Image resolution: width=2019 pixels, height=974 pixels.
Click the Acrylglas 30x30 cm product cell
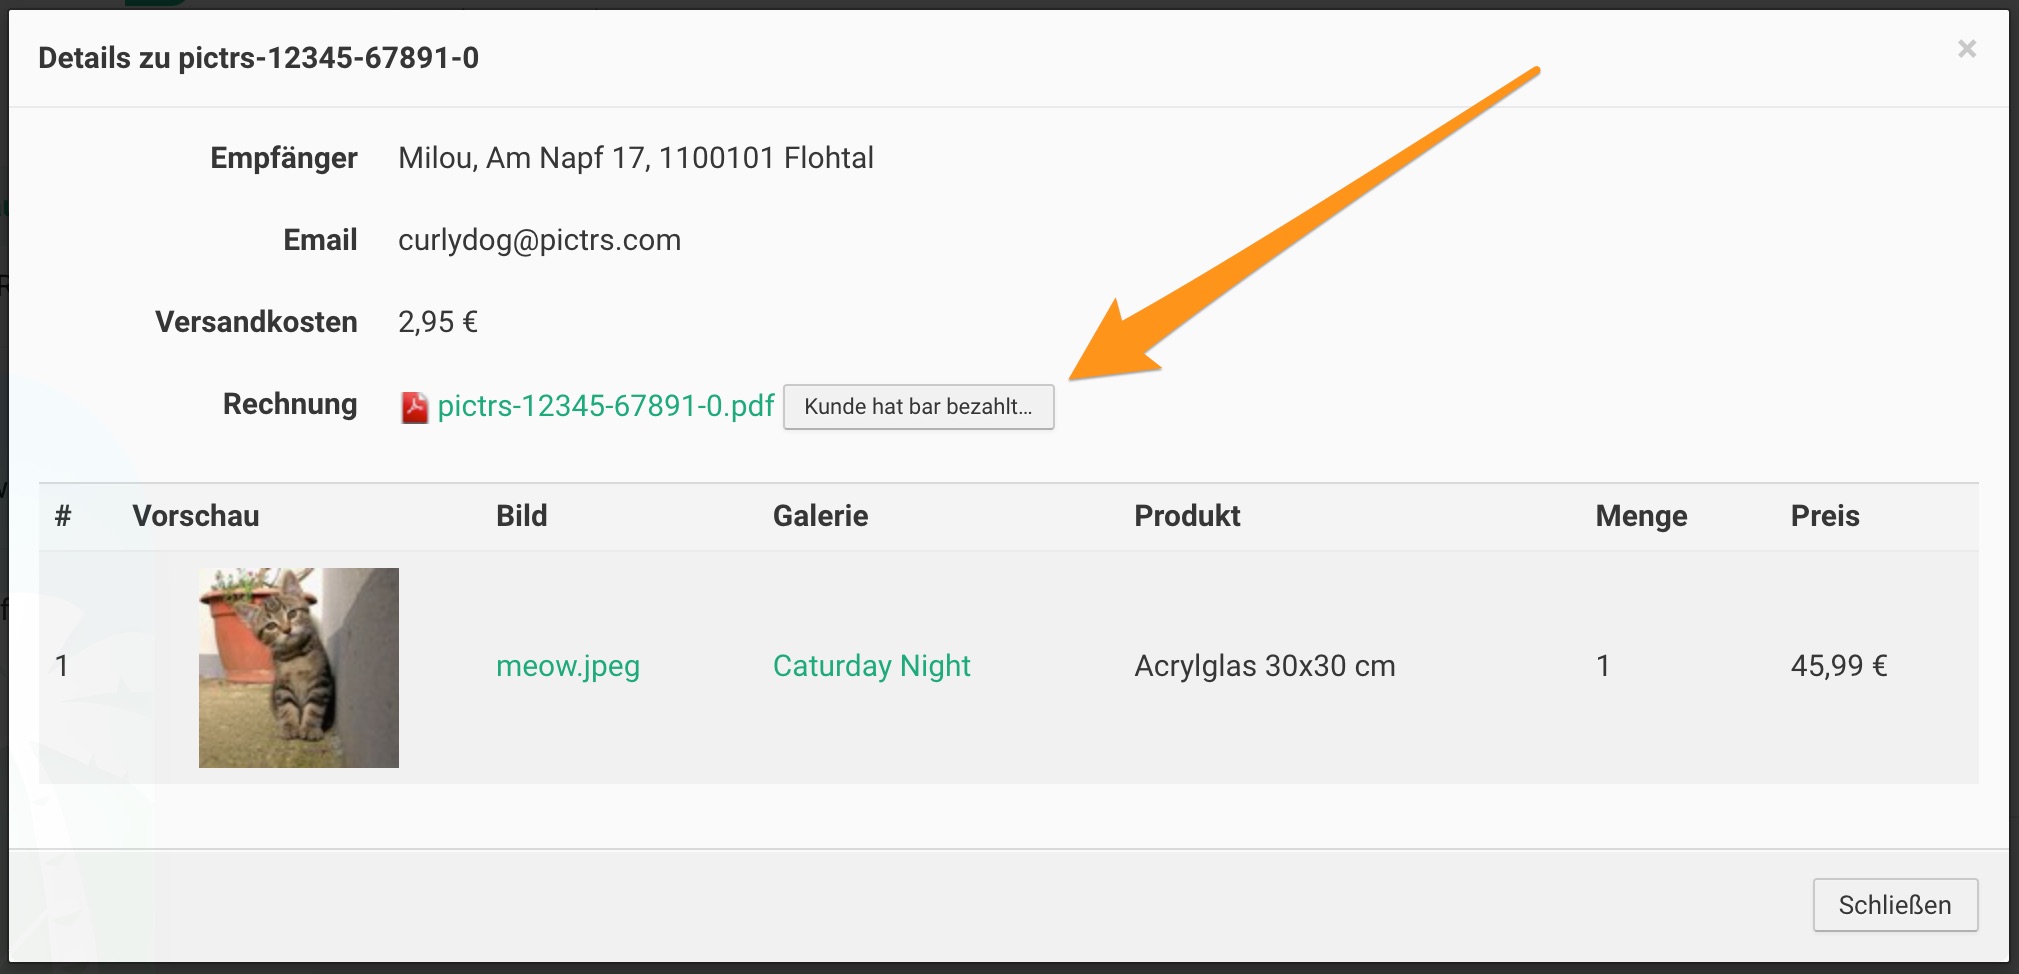pyautogui.click(x=1264, y=666)
